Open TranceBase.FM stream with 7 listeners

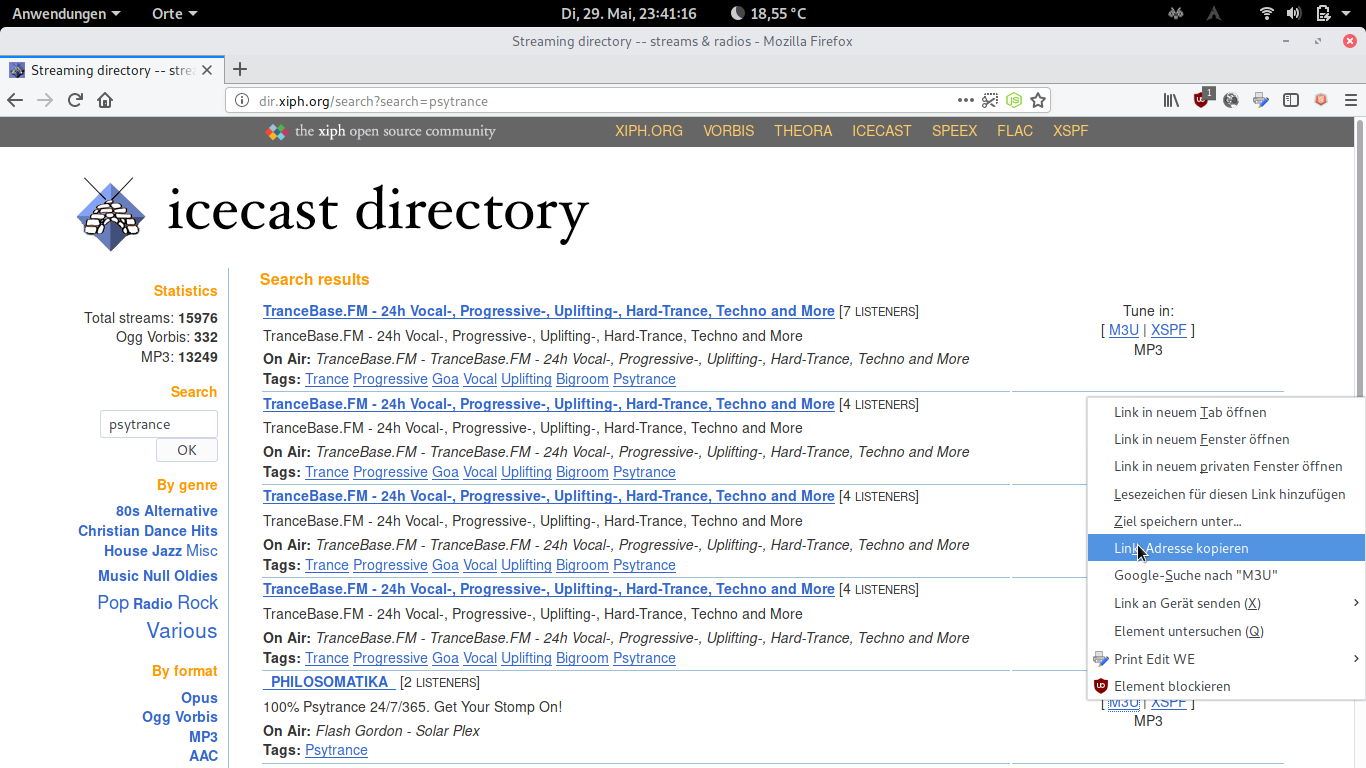pos(548,311)
